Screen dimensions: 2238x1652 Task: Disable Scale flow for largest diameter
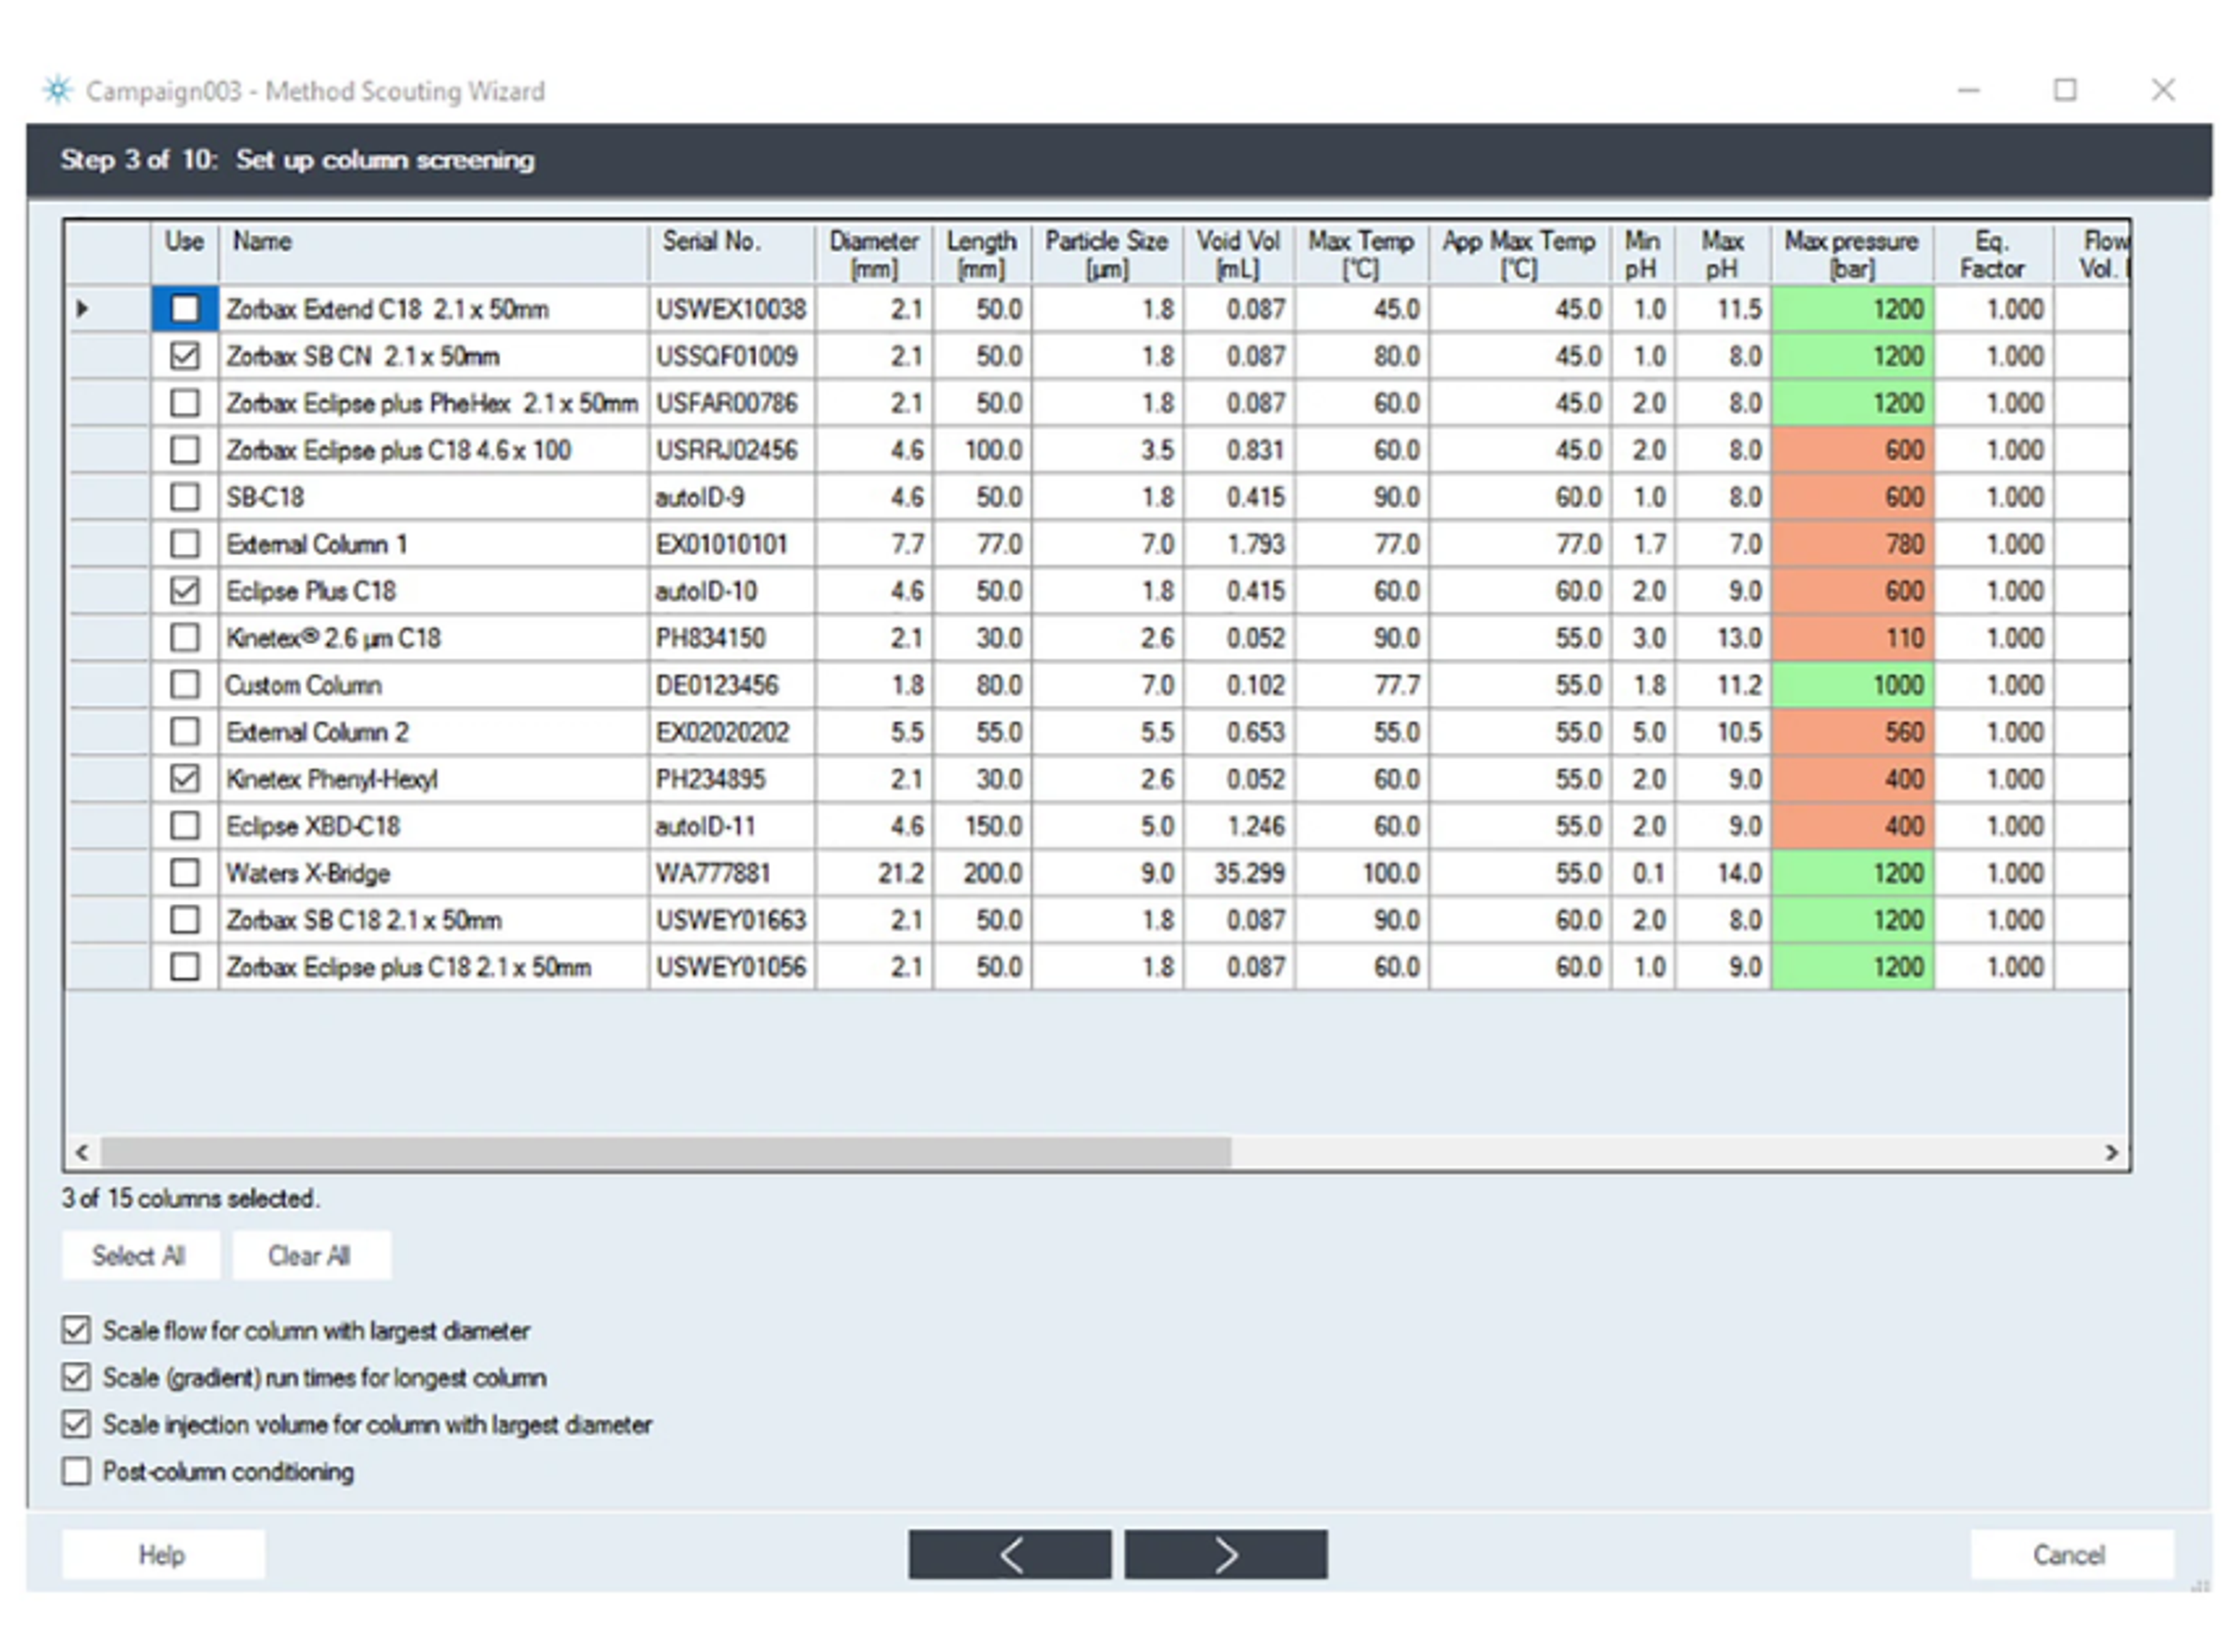point(76,1330)
